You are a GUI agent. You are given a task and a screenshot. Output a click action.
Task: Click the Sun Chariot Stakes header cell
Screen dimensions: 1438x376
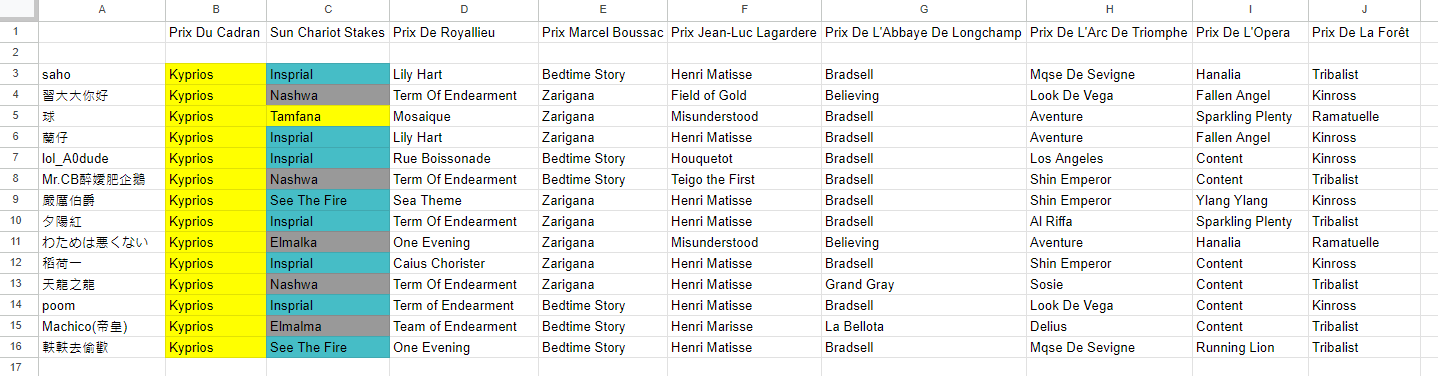(x=328, y=32)
